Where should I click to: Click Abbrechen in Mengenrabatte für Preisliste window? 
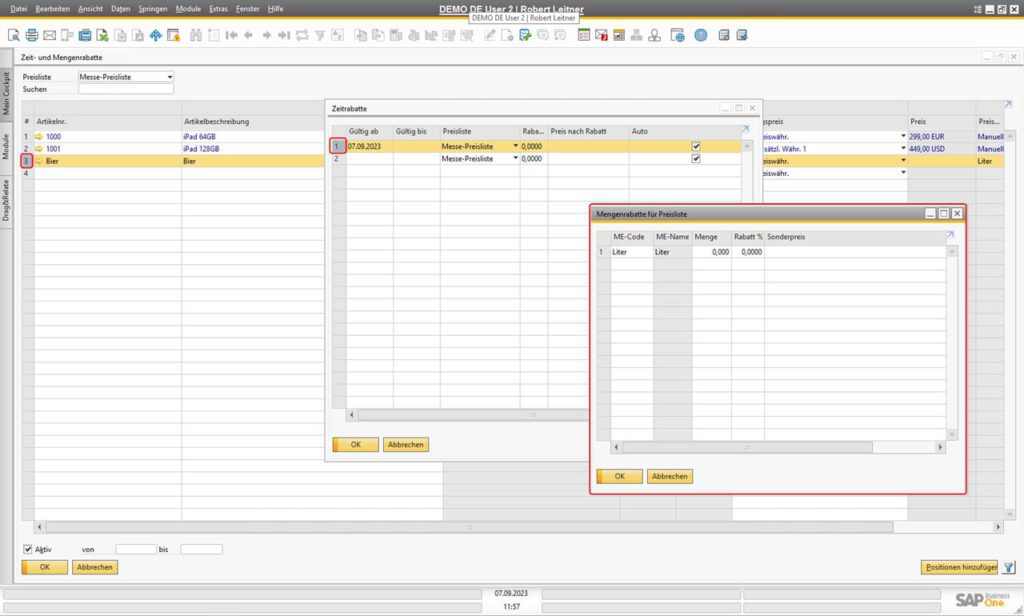669,476
